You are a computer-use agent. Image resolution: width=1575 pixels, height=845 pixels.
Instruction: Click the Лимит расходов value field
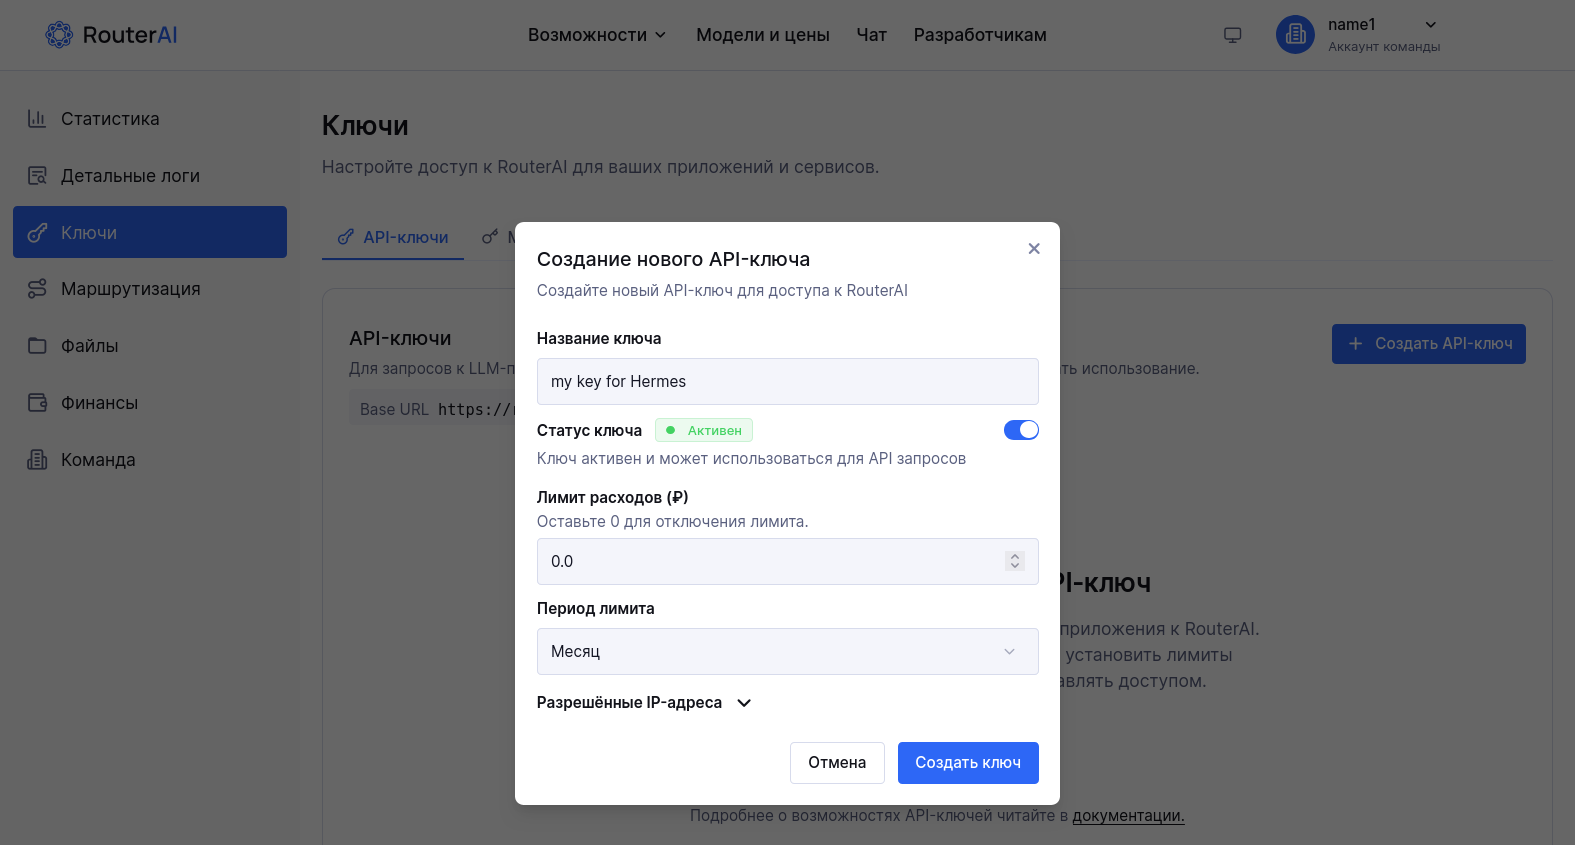[x=787, y=561]
